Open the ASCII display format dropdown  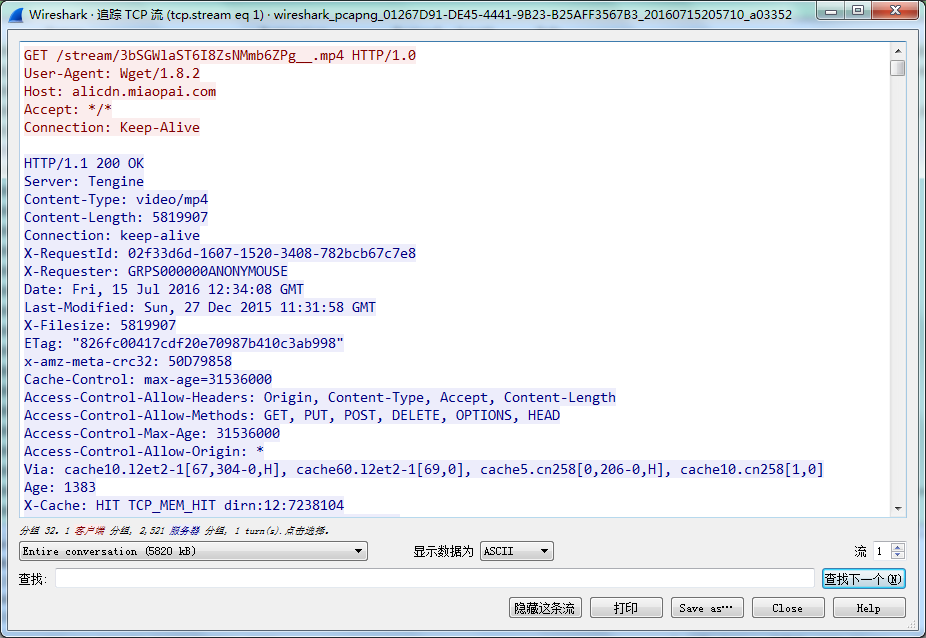coord(517,551)
